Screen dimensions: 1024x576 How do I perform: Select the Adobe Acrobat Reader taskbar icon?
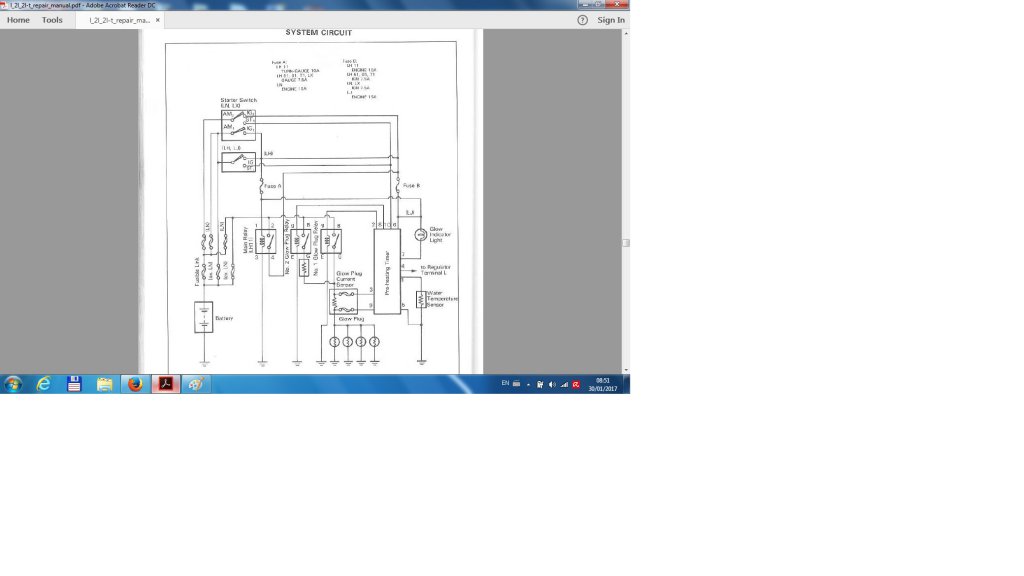tap(166, 384)
